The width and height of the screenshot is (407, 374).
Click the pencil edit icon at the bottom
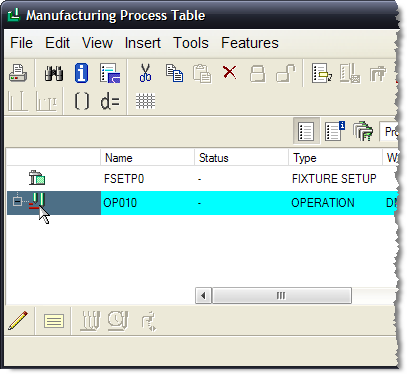(x=18, y=320)
